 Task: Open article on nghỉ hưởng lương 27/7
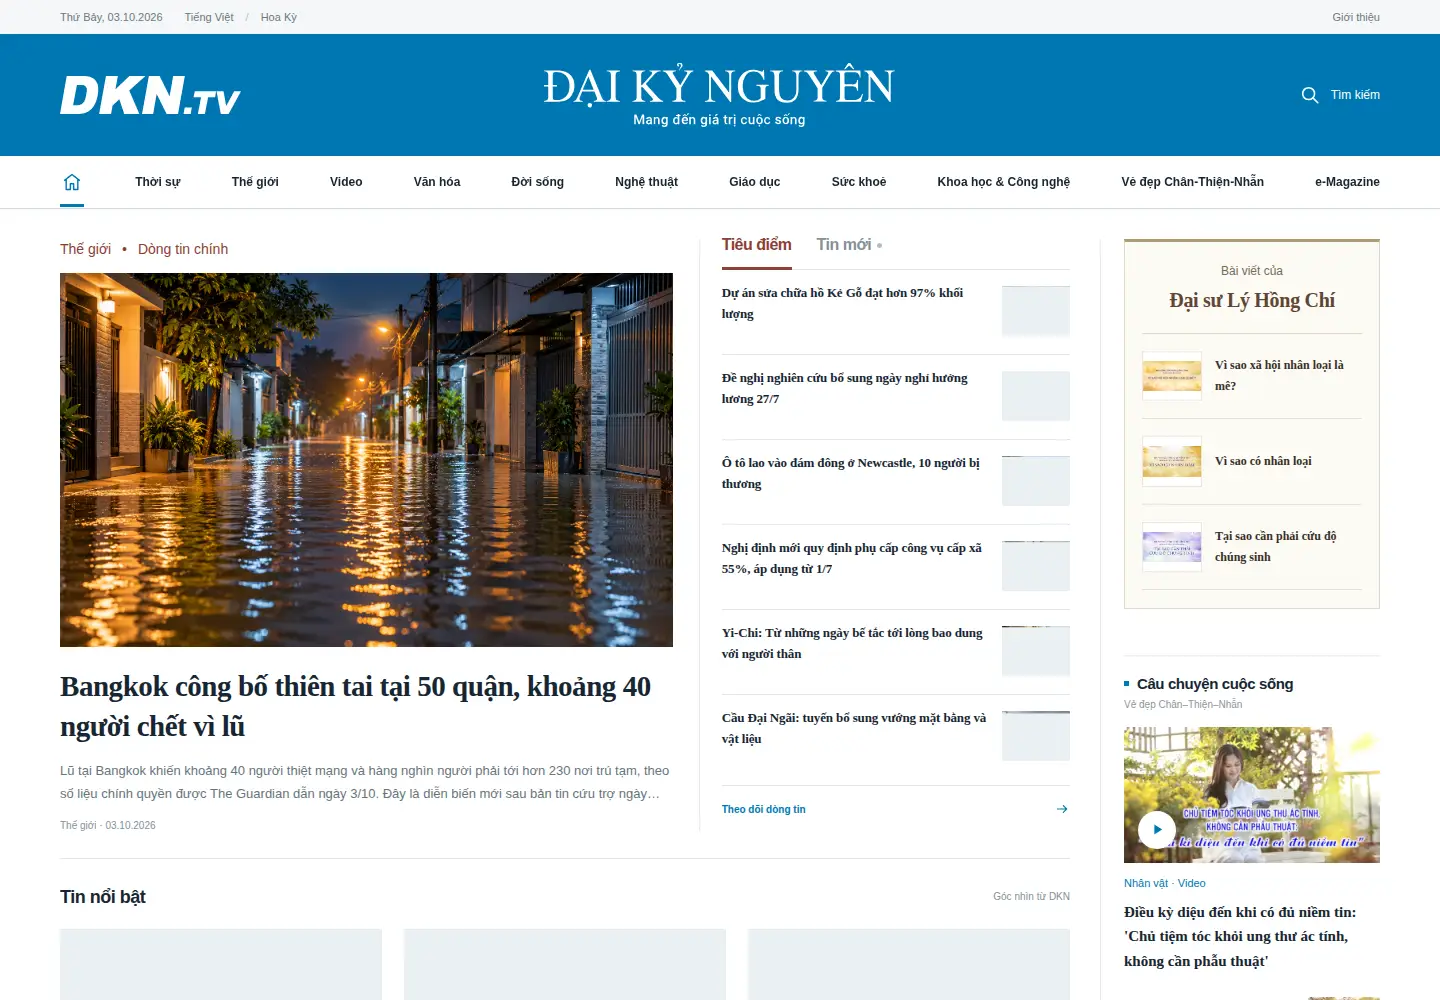845,388
